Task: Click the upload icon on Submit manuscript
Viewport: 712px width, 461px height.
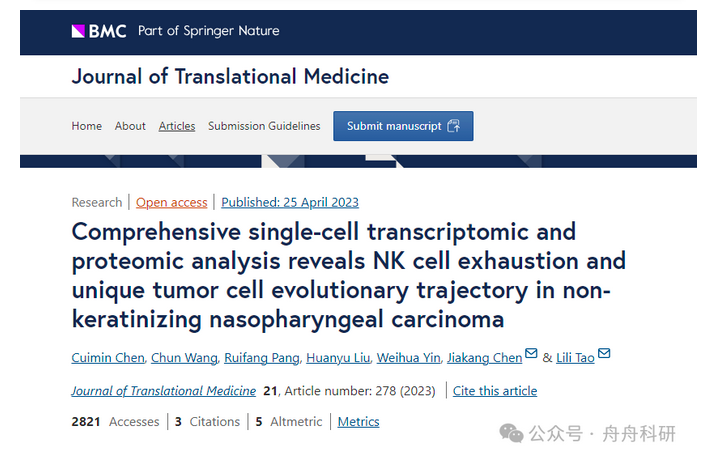Action: (454, 126)
